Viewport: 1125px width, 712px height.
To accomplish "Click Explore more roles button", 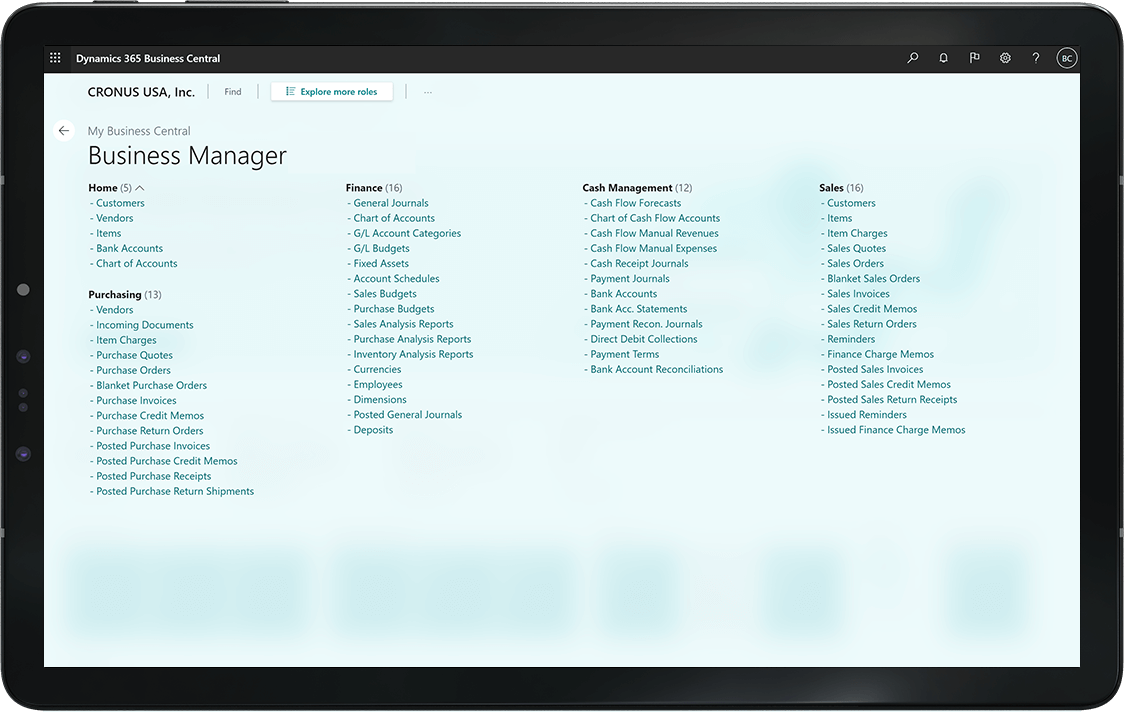I will coord(332,92).
